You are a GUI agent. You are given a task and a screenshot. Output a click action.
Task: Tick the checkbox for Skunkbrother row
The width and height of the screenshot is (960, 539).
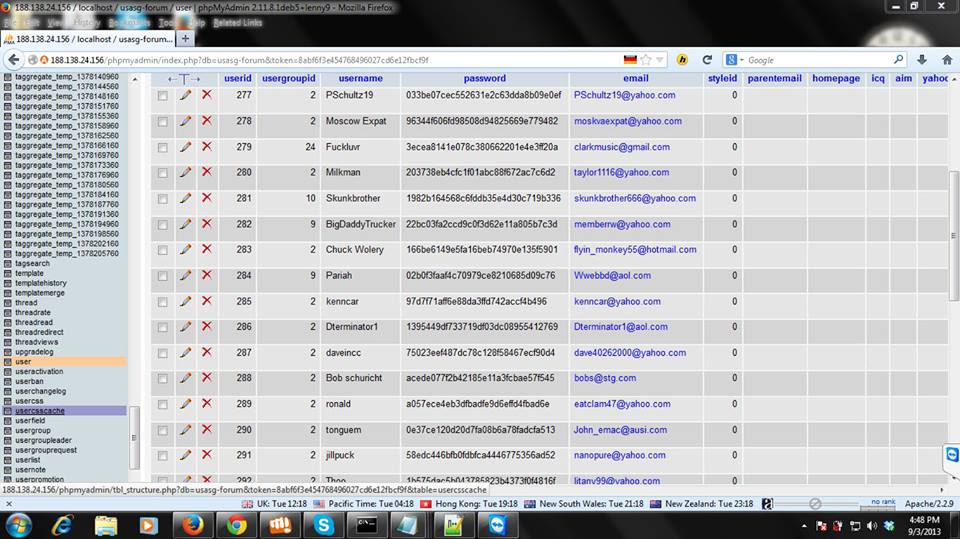click(162, 199)
